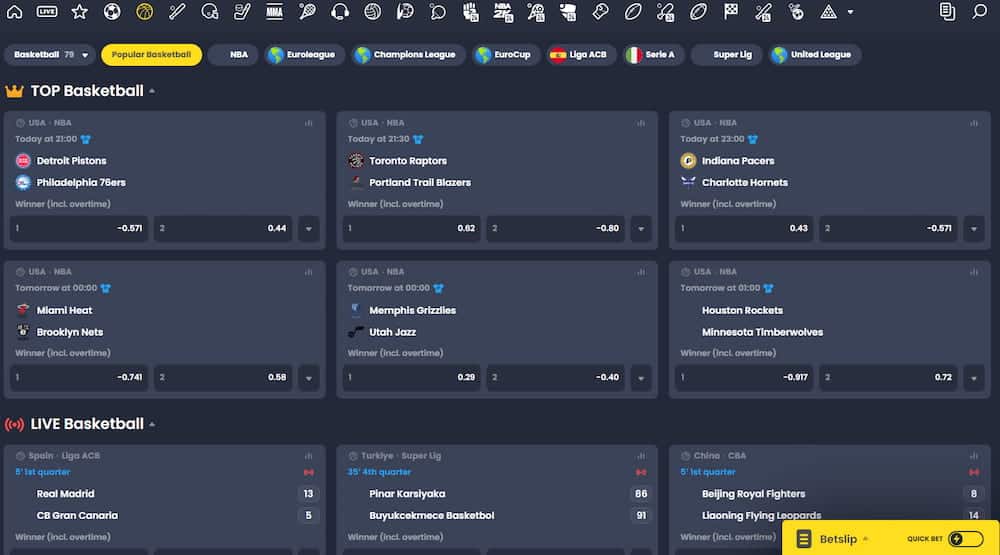Switch to the Liga ACB tab
Viewport: 1000px width, 555px height.
click(x=580, y=55)
